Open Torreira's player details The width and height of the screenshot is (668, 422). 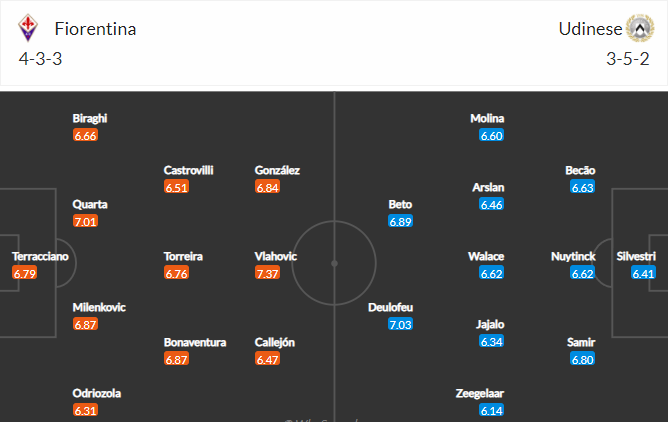click(x=183, y=256)
